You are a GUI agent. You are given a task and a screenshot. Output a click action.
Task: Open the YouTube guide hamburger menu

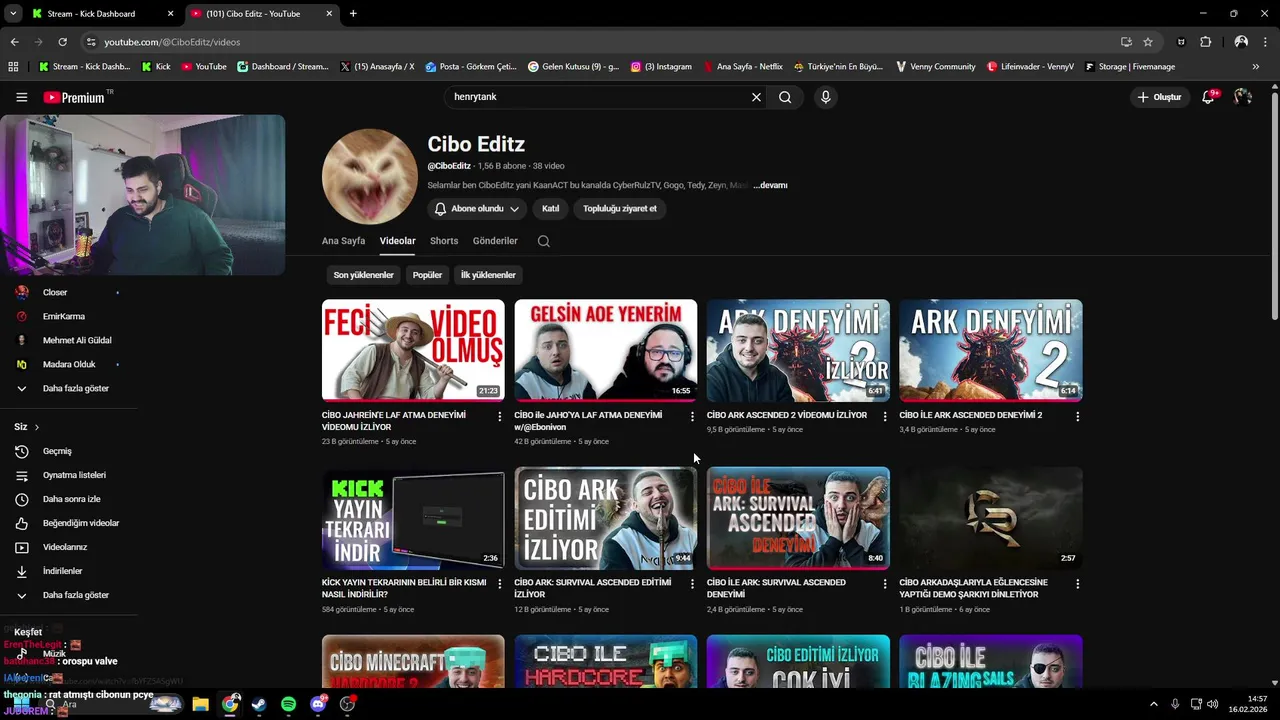click(x=21, y=97)
